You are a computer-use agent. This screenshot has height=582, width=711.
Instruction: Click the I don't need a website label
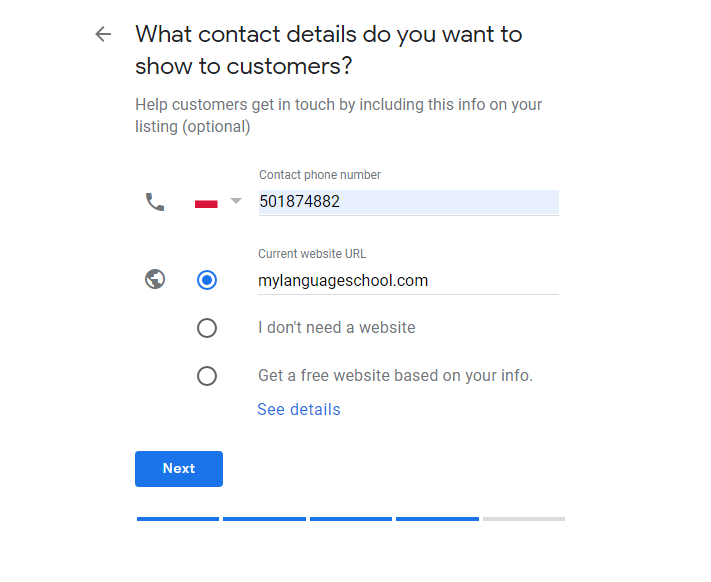[x=337, y=327]
